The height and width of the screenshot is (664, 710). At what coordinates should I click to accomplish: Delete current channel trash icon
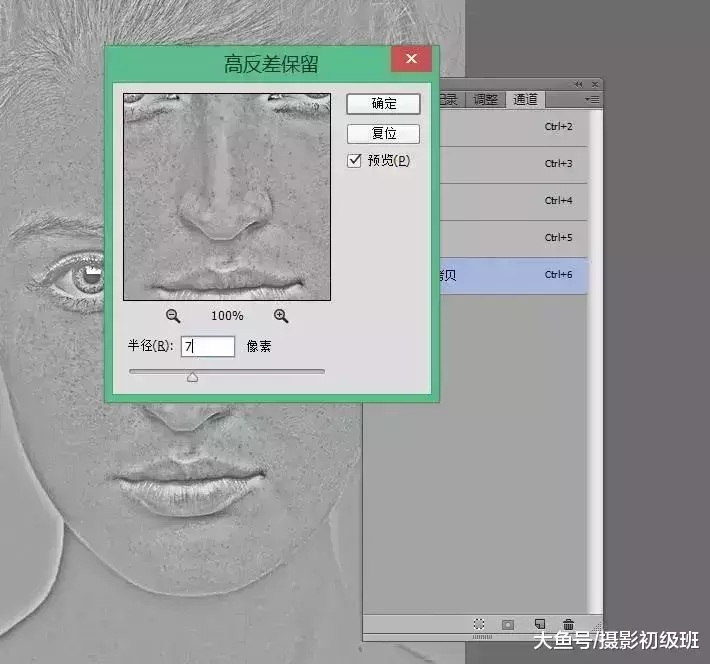(x=569, y=624)
